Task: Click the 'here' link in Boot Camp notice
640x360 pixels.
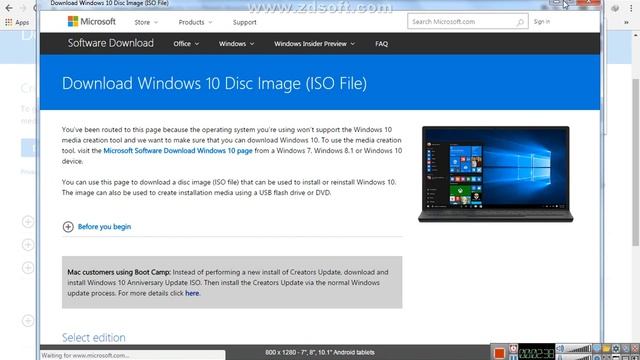Action: point(192,293)
